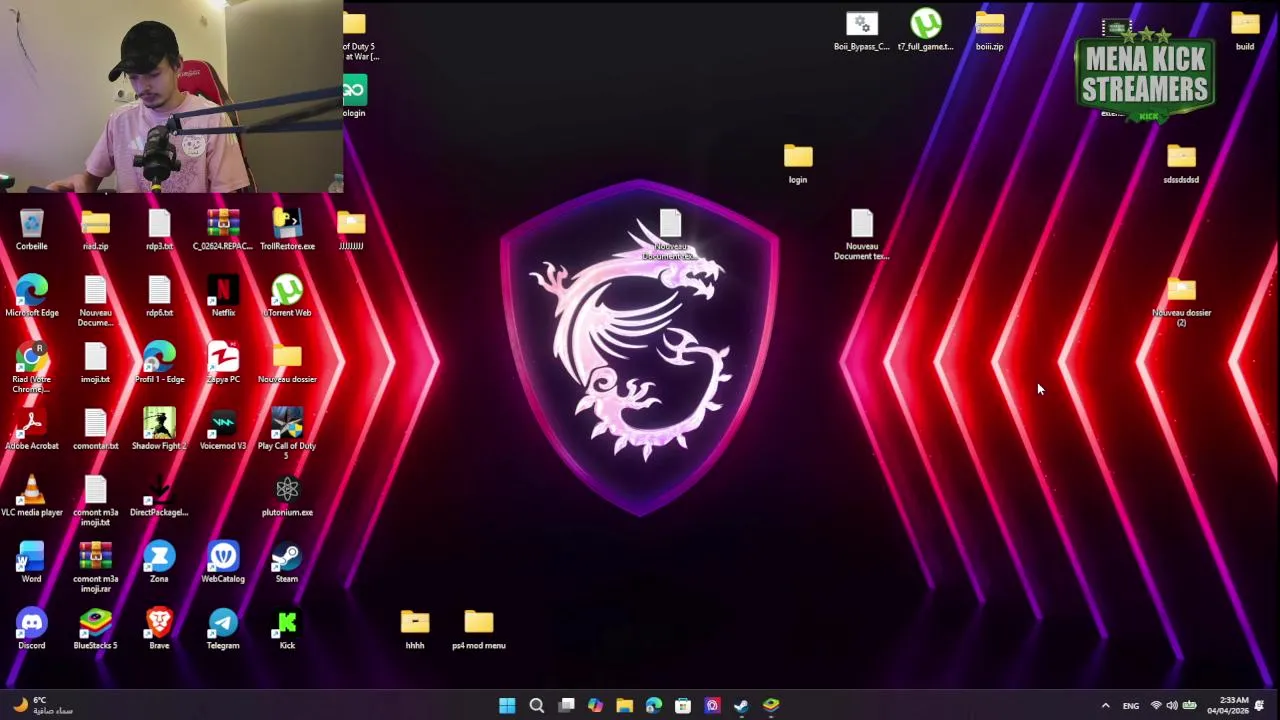Open the plain Nouveau dossier folder
Image resolution: width=1280 pixels, height=720 pixels.
287,363
